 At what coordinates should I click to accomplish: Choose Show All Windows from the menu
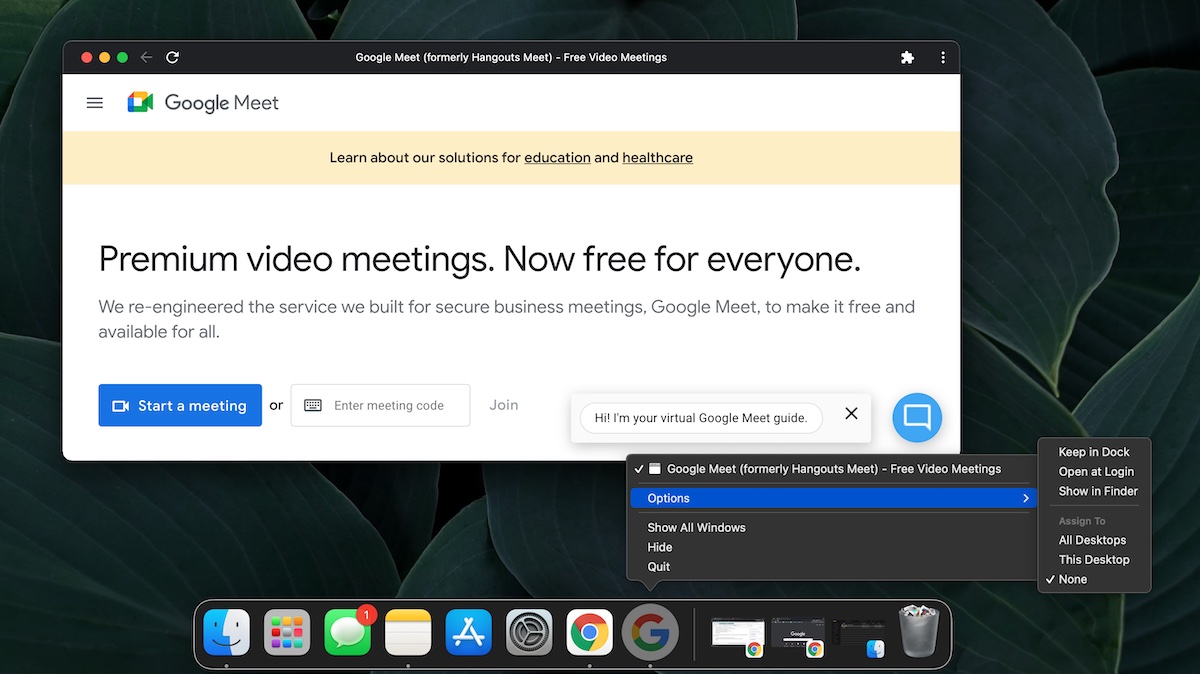696,527
